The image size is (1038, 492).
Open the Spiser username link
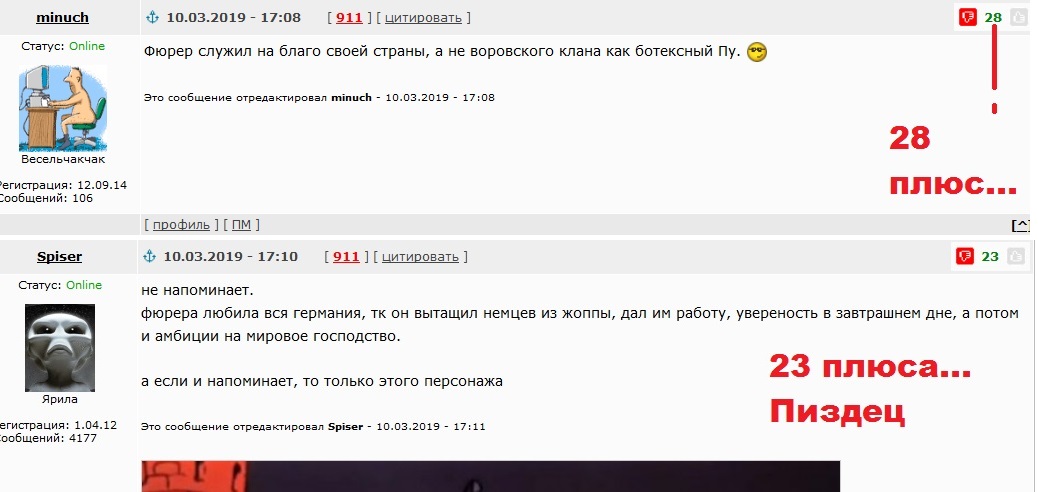coord(60,257)
